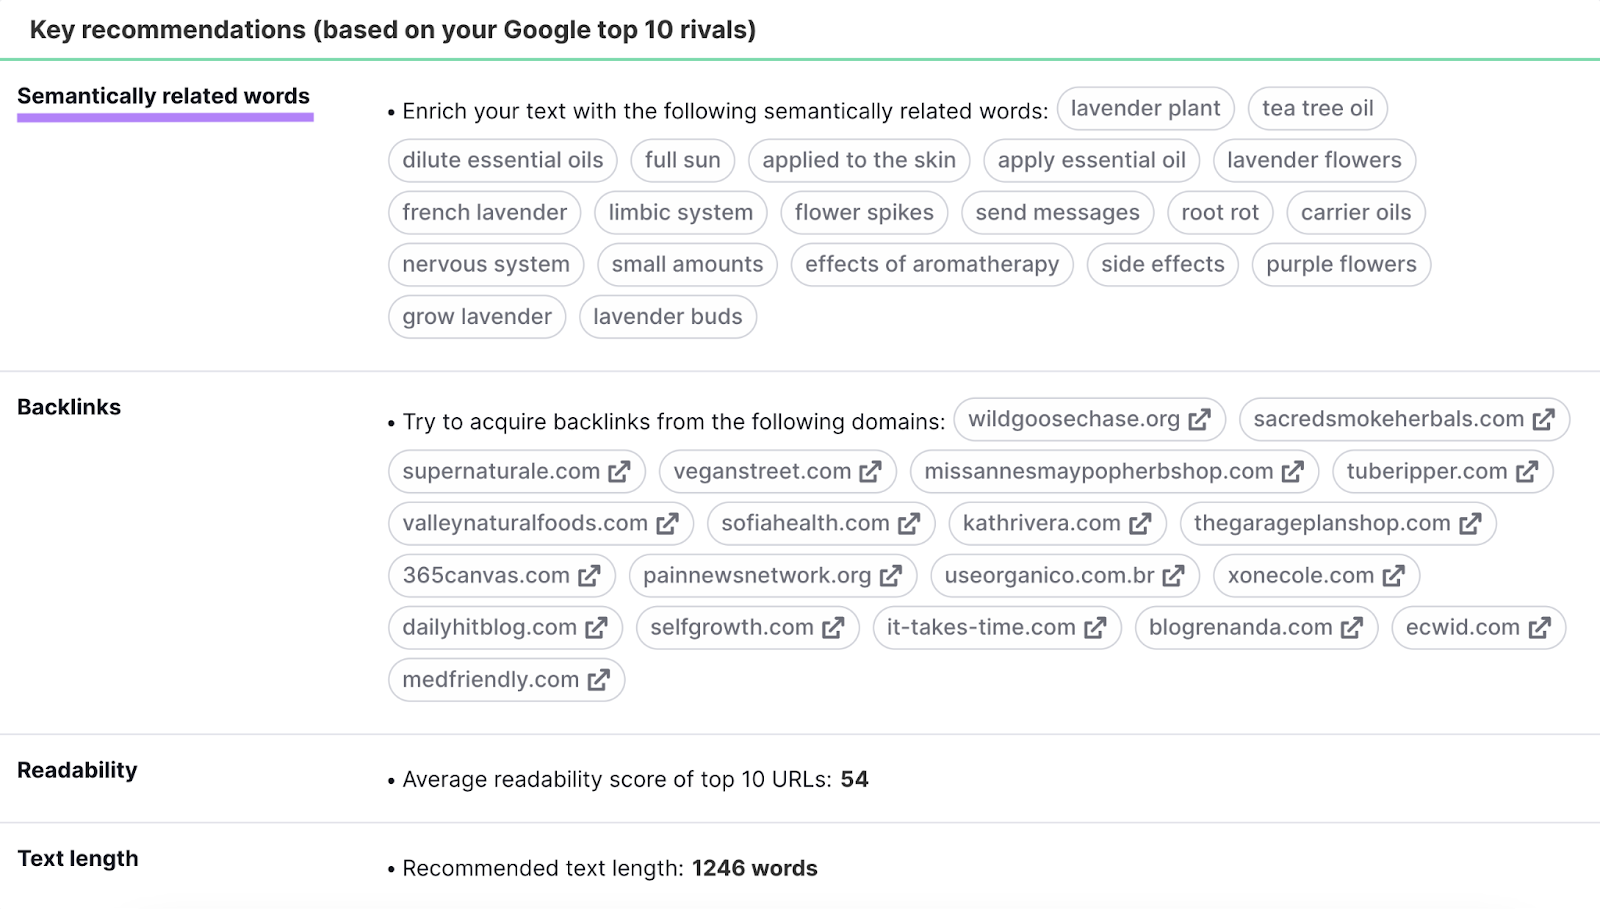Open medfriendly.com via the external link icon

598,679
